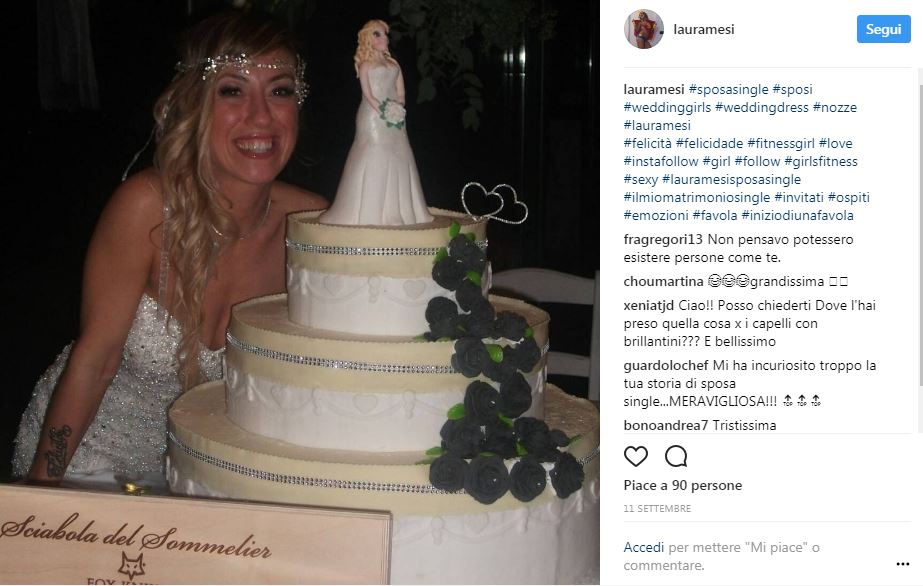Click the Accedi login link
Screen dimensions: 923x586
pos(644,548)
